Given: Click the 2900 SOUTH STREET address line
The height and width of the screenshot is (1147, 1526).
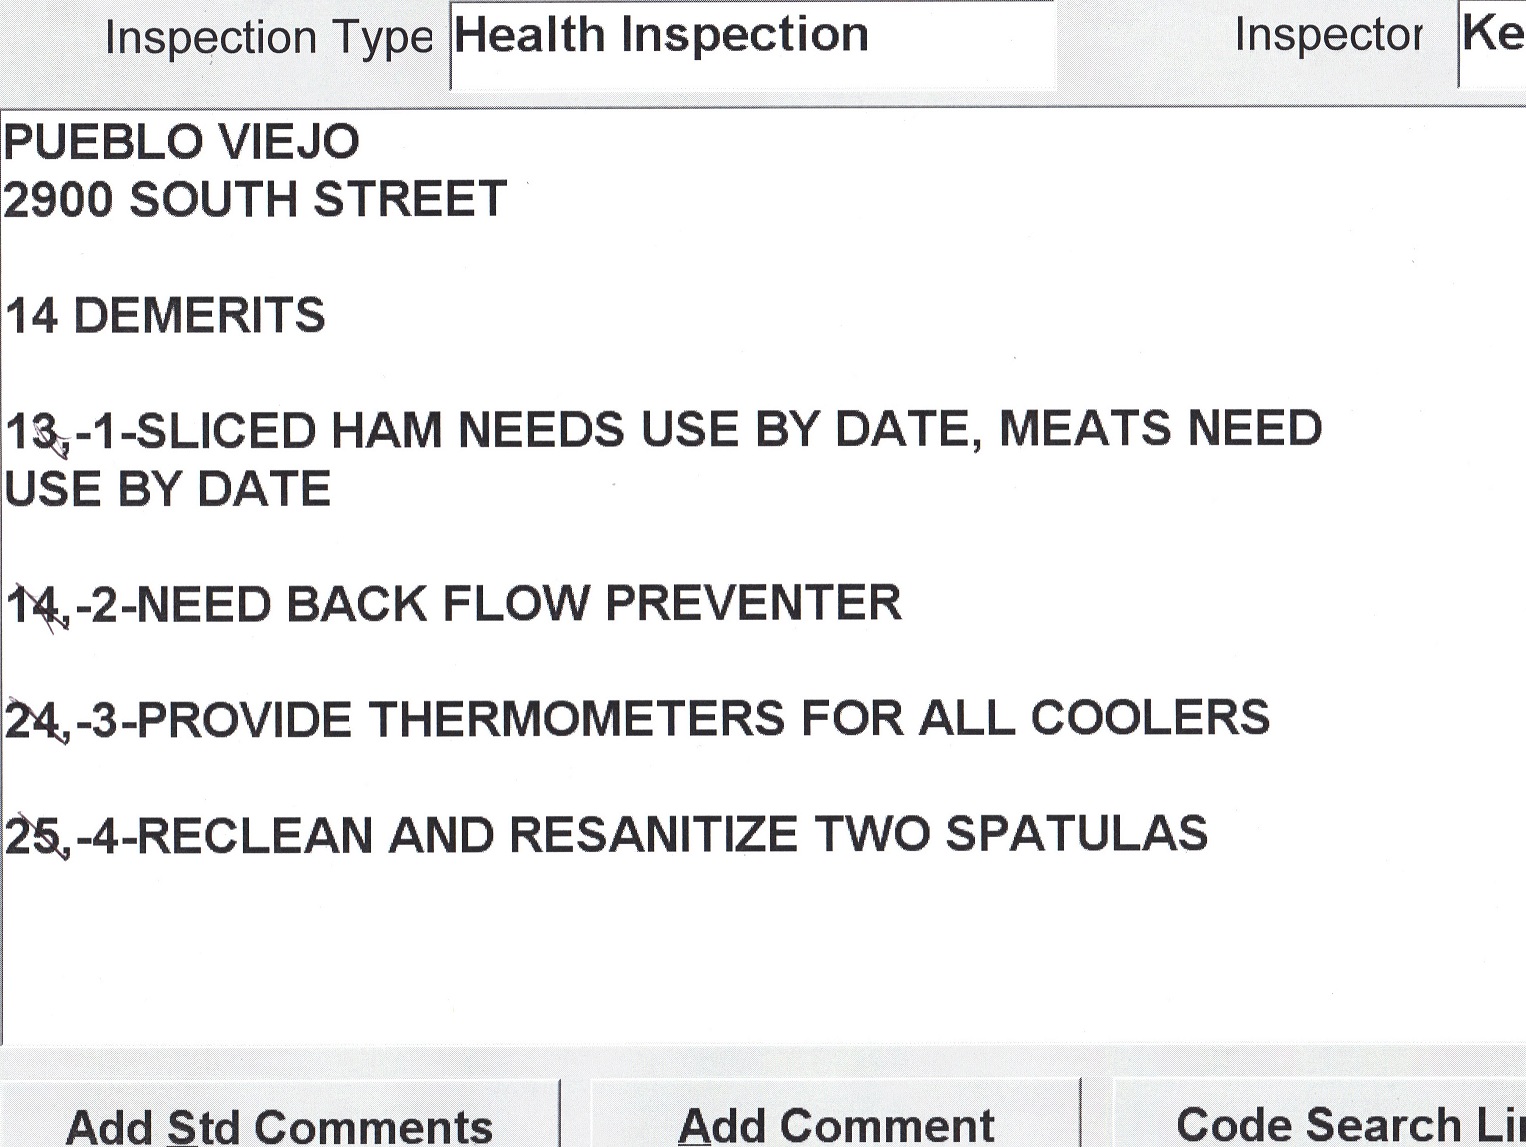Looking at the screenshot, I should pyautogui.click(x=255, y=200).
